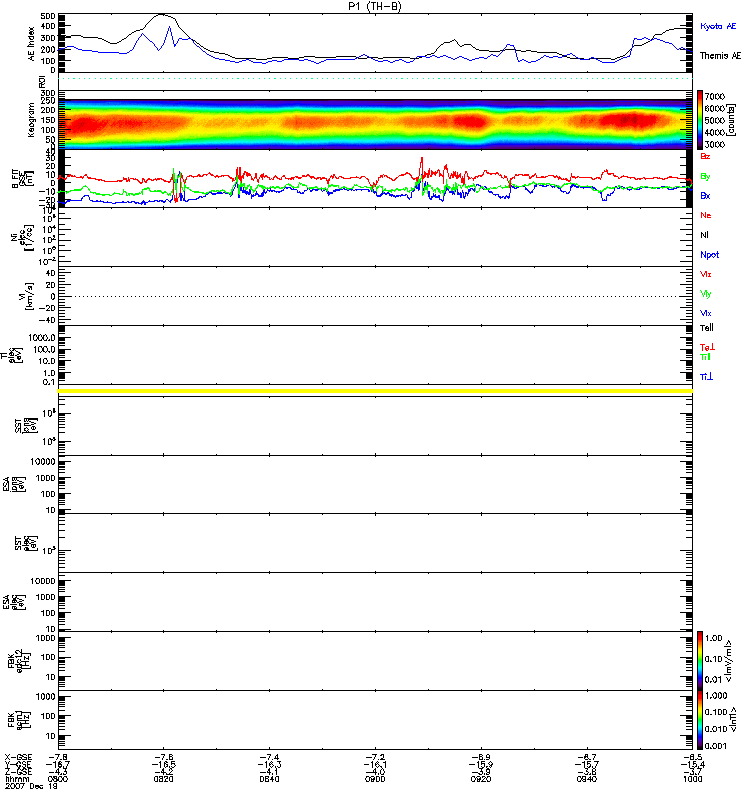
Task: Click the "0940" time tick label
Action: [587, 779]
